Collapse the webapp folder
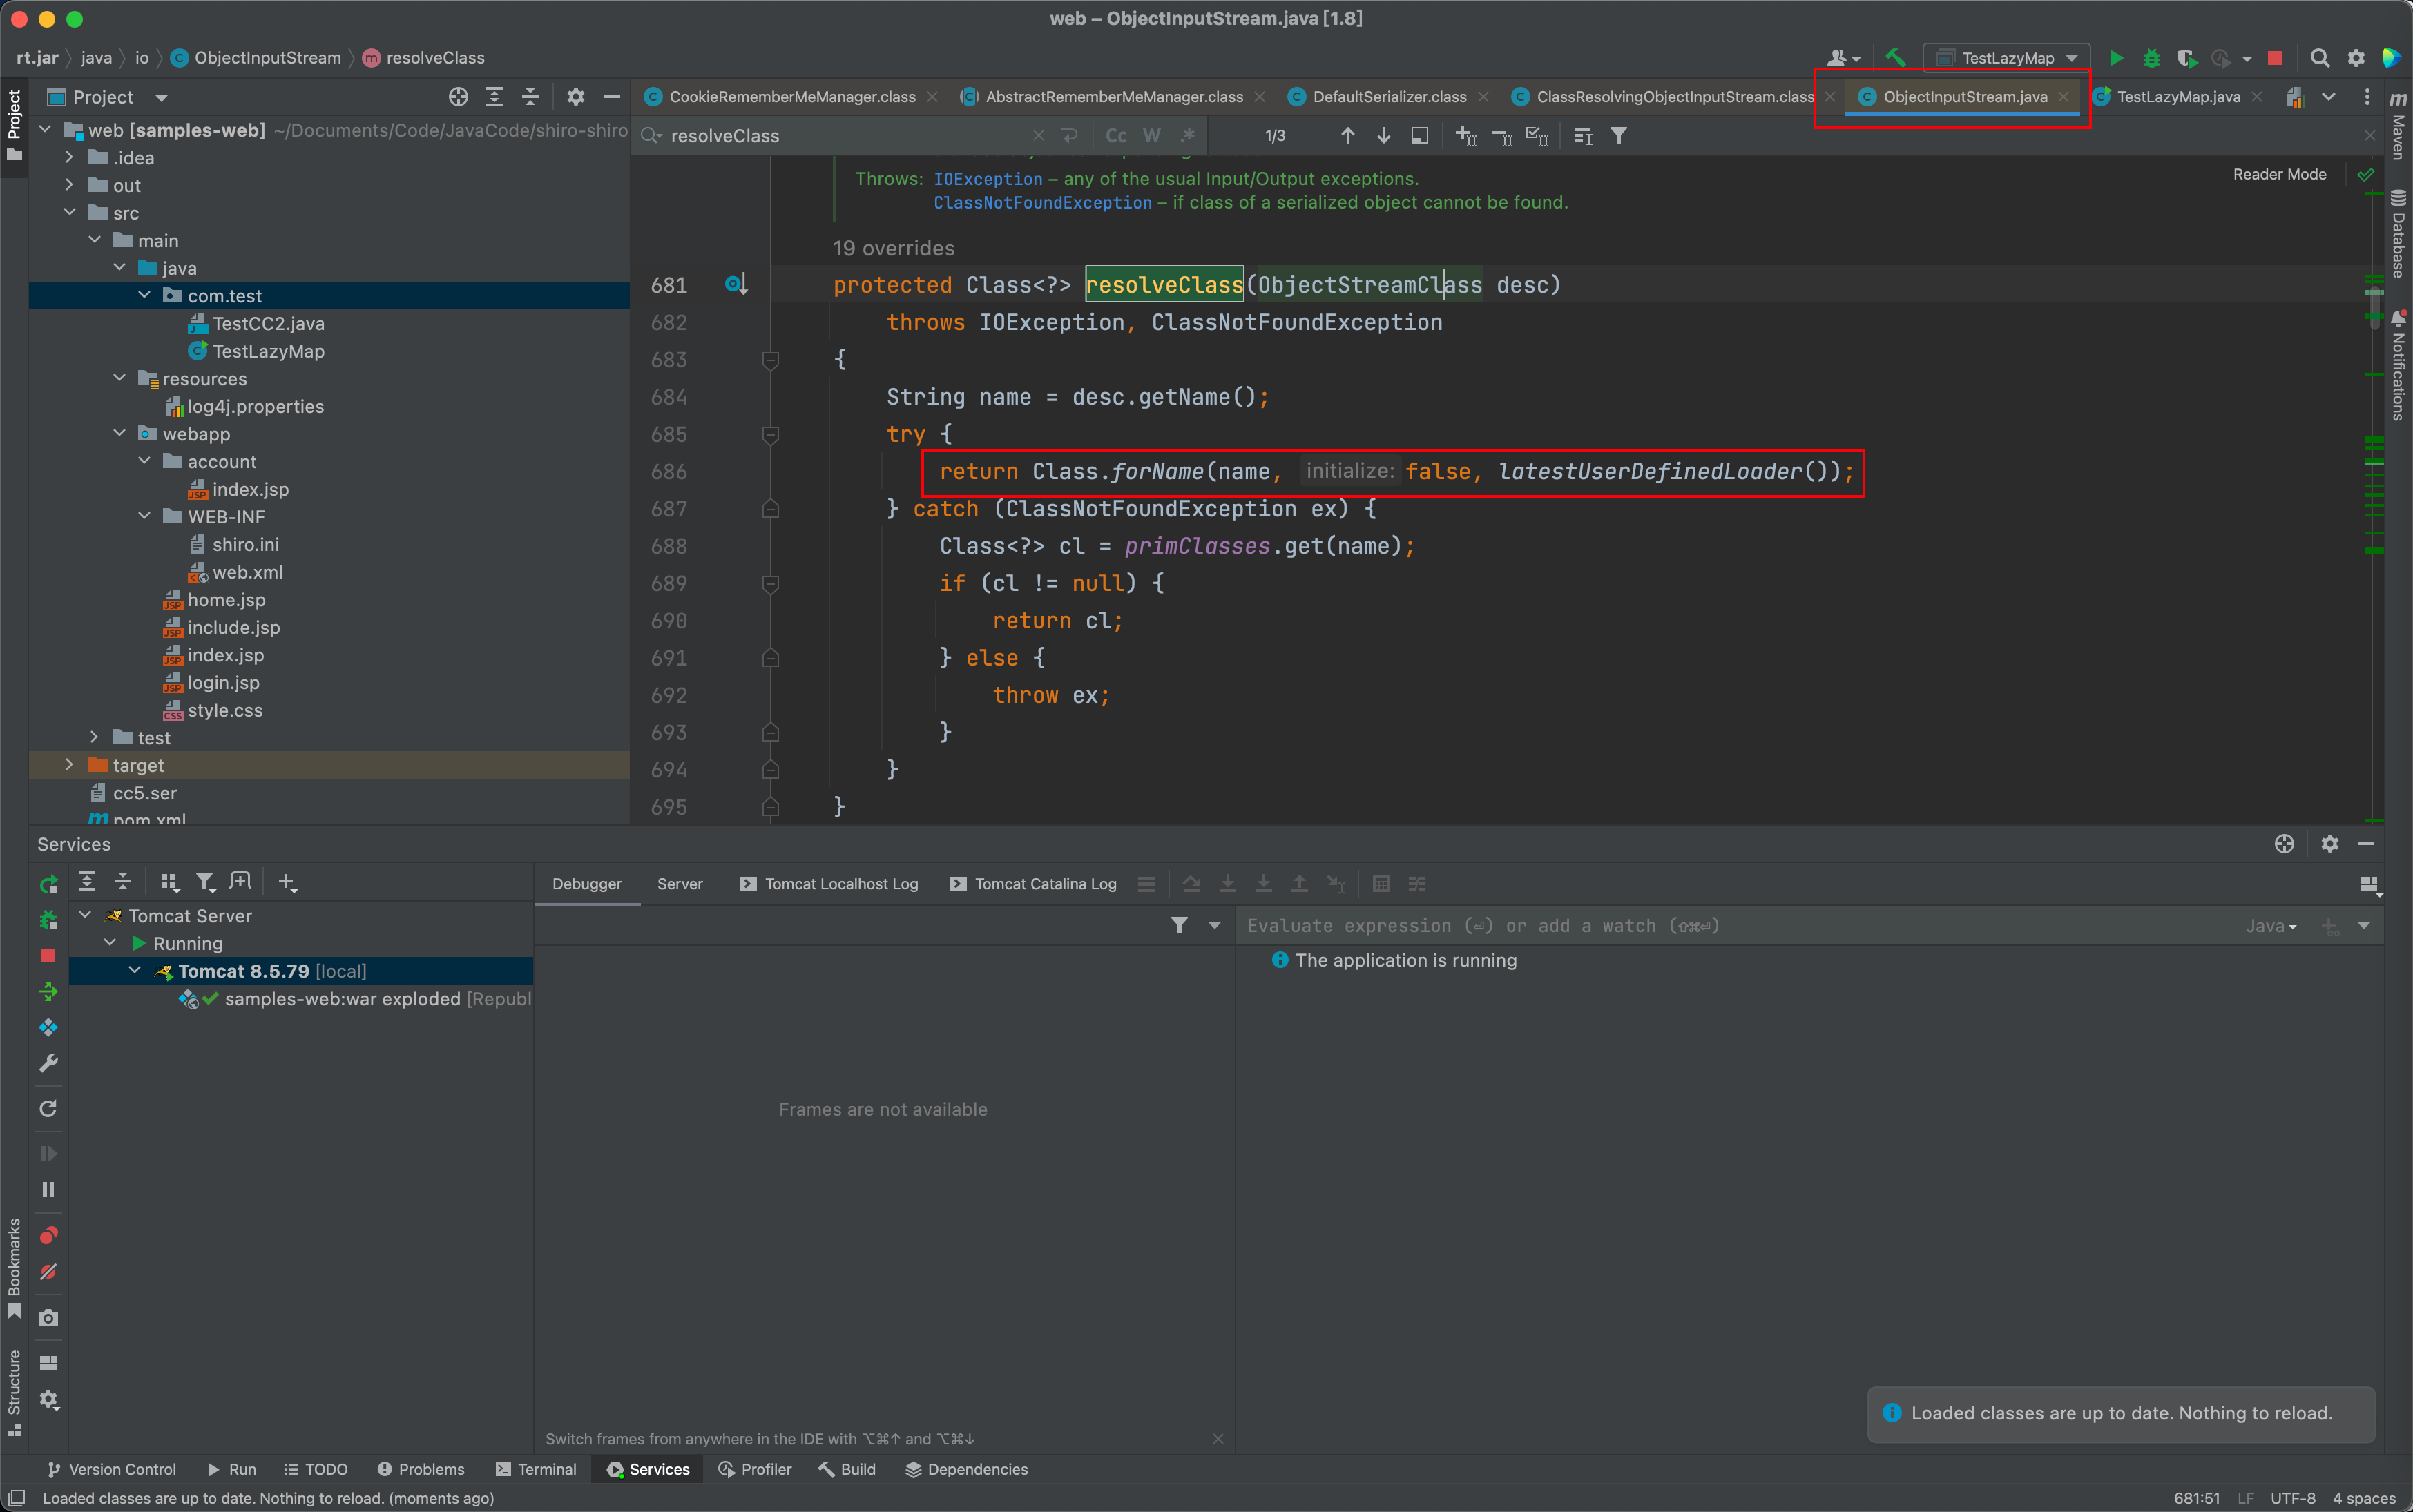Screen dimensions: 2413x1512 (x=120, y=434)
